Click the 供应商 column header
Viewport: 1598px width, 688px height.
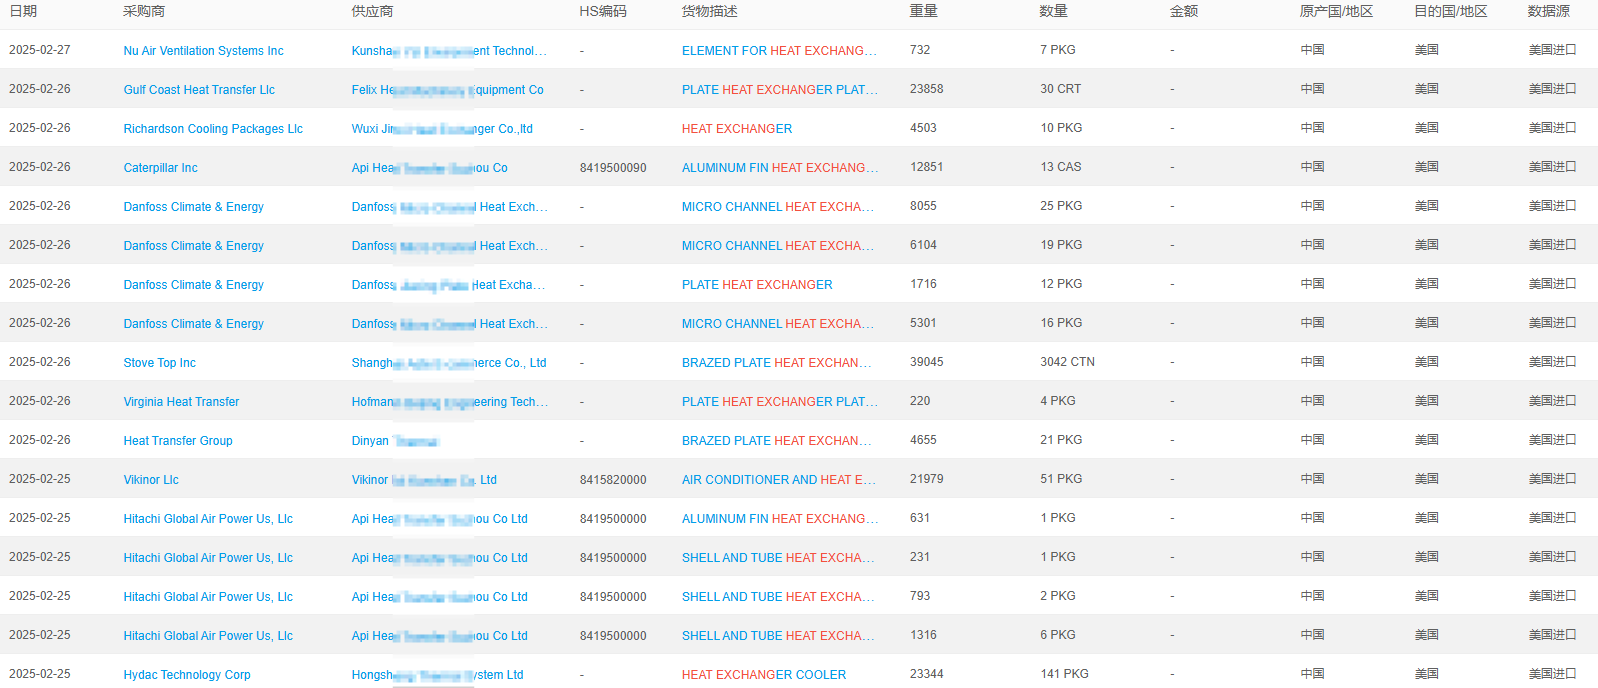pyautogui.click(x=372, y=11)
